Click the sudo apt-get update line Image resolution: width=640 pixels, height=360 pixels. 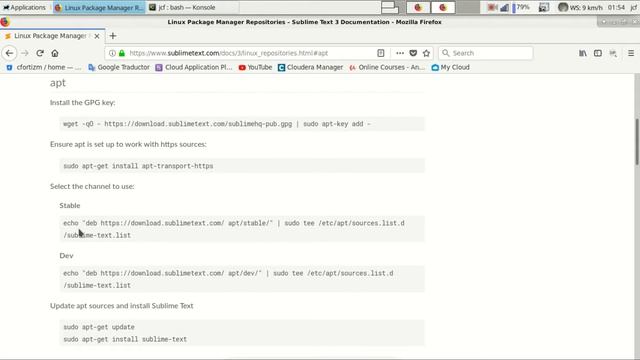[99, 327]
